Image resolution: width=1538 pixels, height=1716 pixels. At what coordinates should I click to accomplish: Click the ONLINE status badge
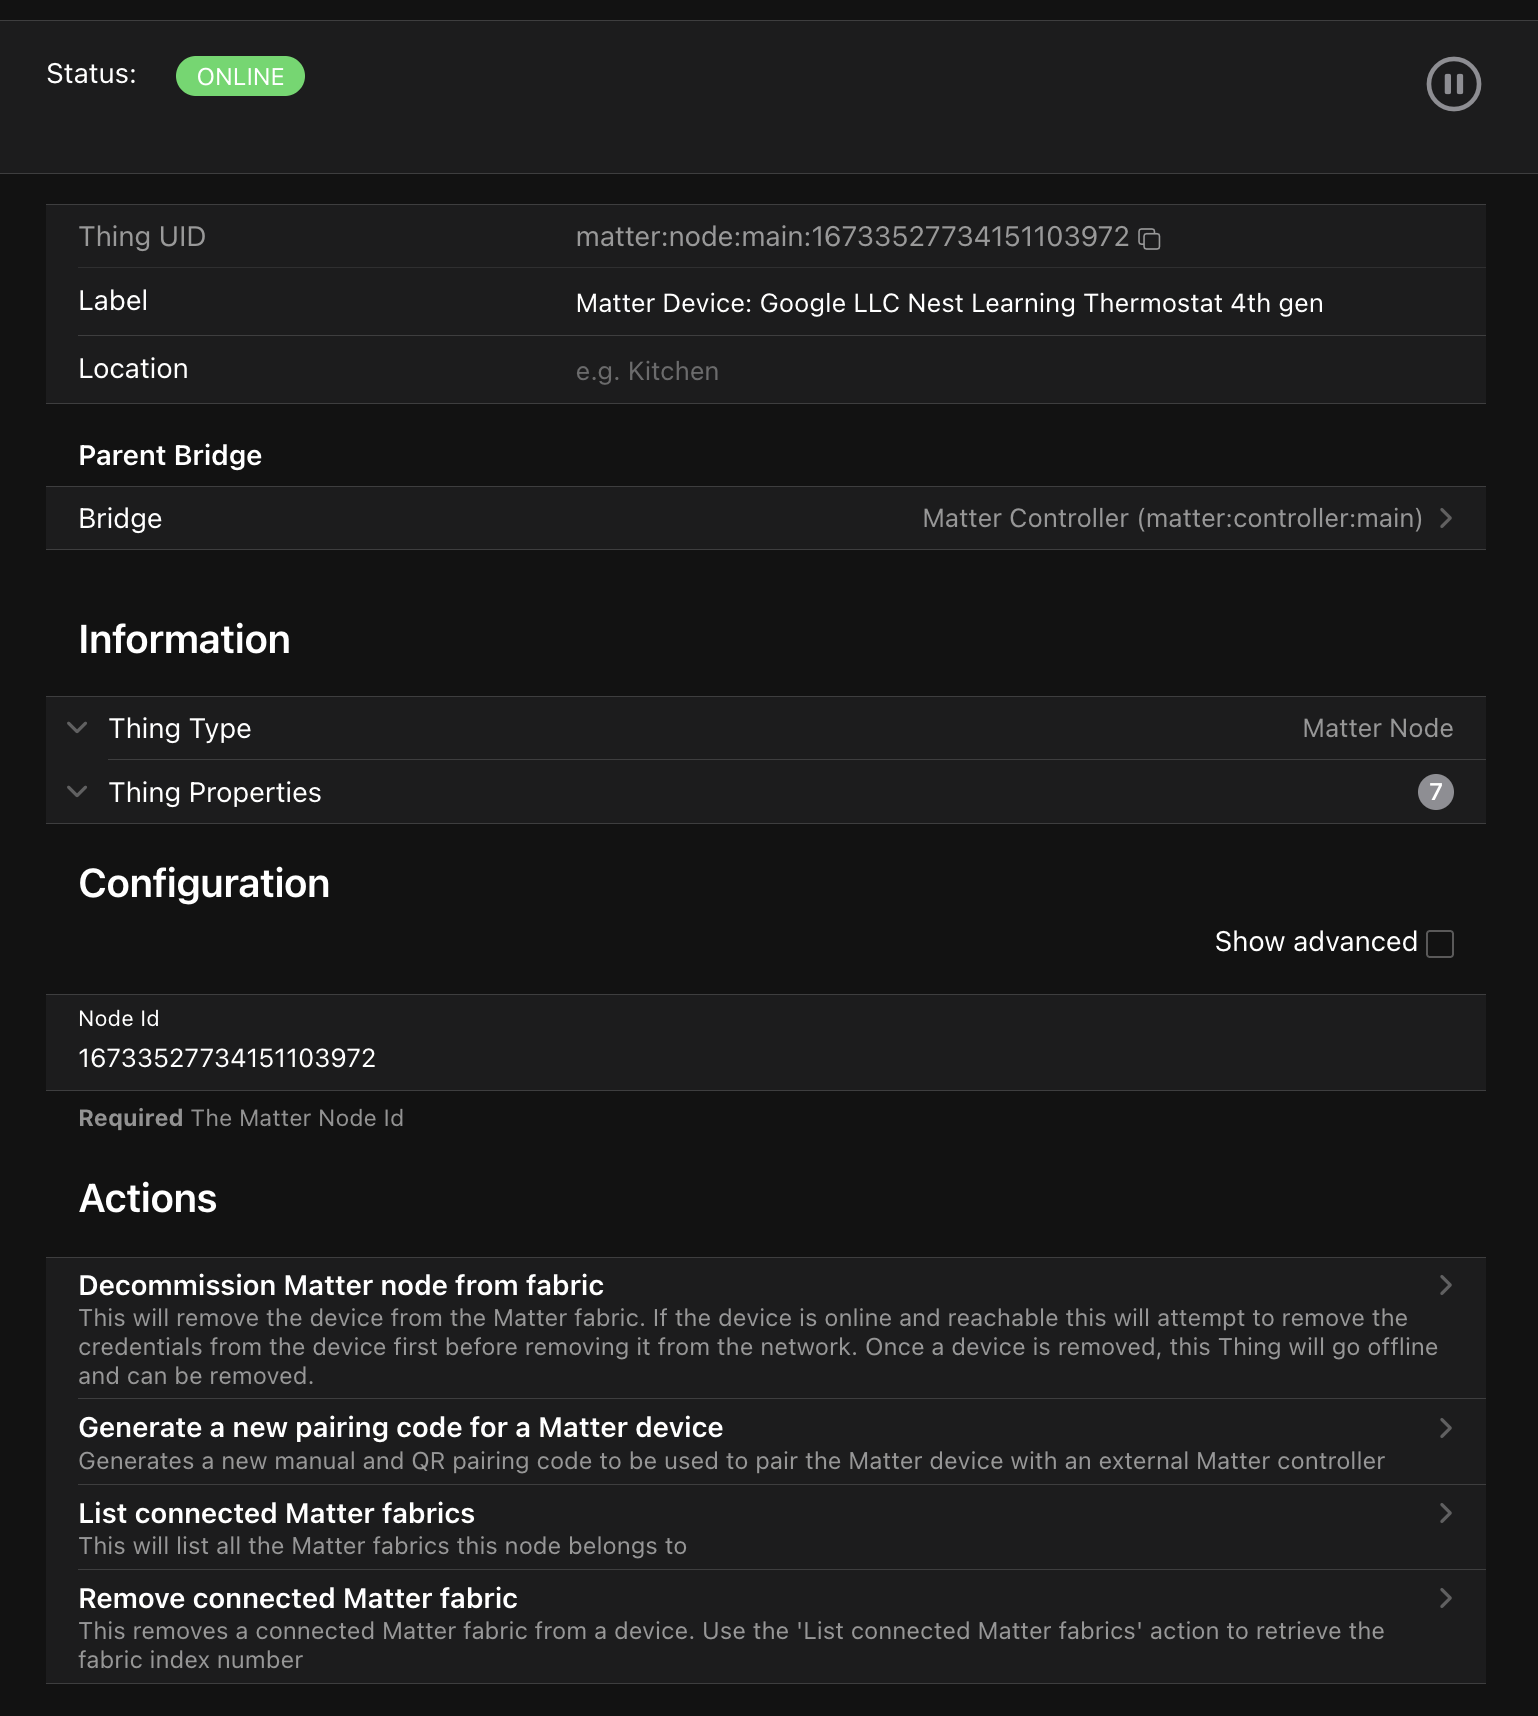point(240,77)
